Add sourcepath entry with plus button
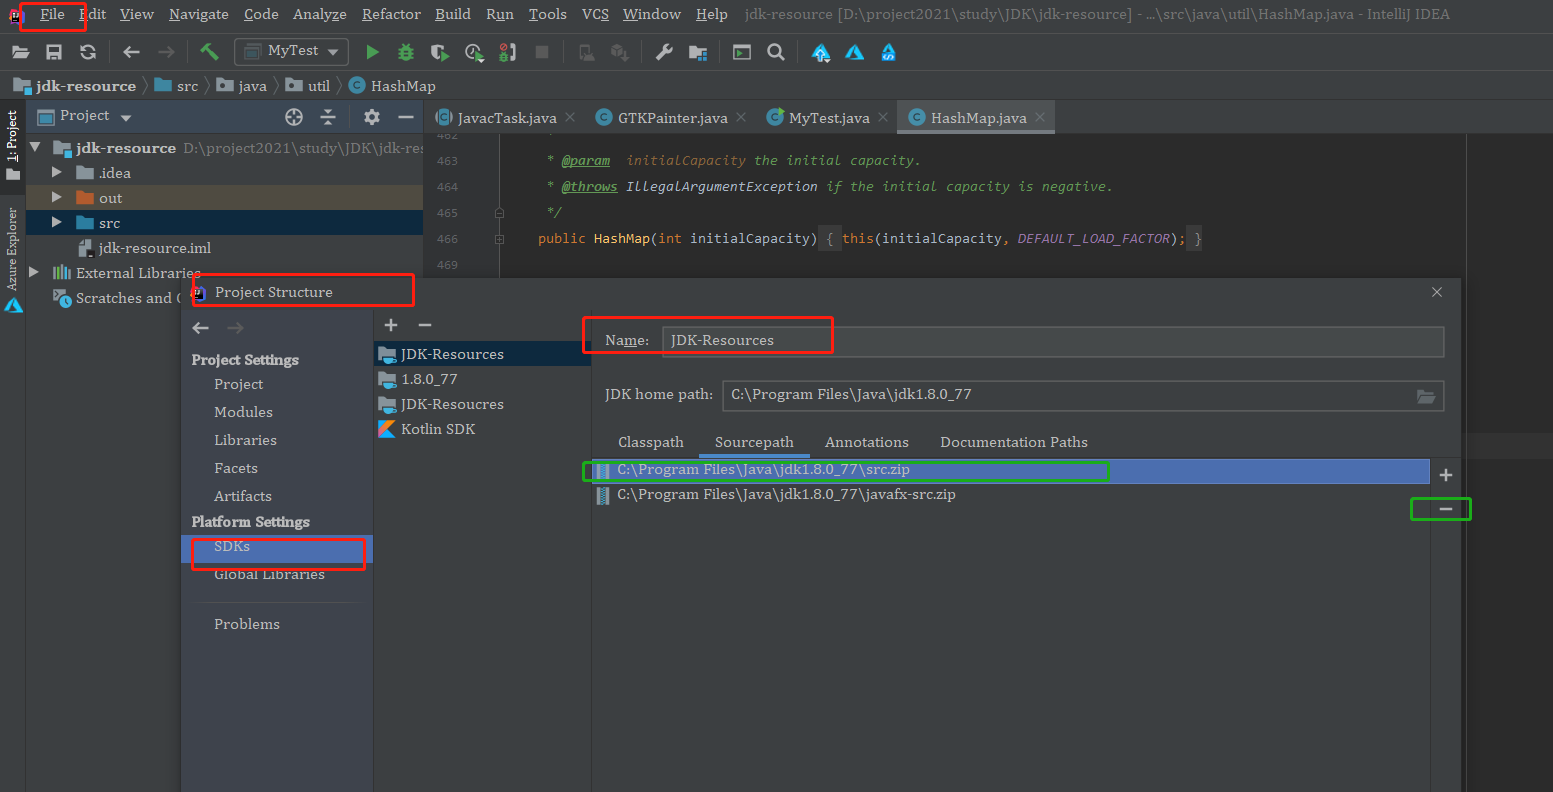Viewport: 1553px width, 792px height. tap(1446, 476)
